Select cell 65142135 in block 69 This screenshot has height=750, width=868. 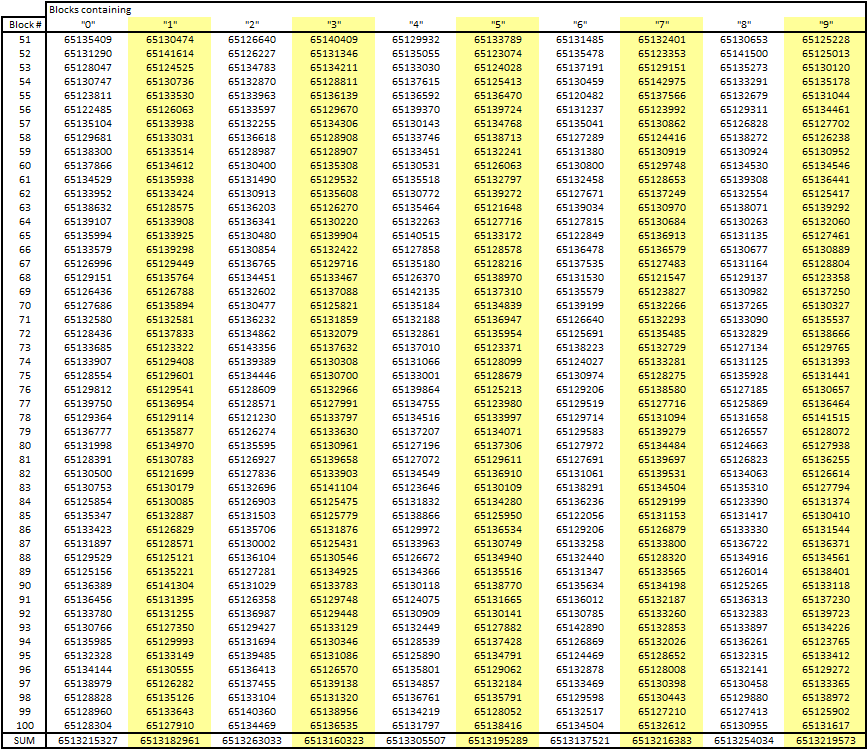(x=416, y=292)
